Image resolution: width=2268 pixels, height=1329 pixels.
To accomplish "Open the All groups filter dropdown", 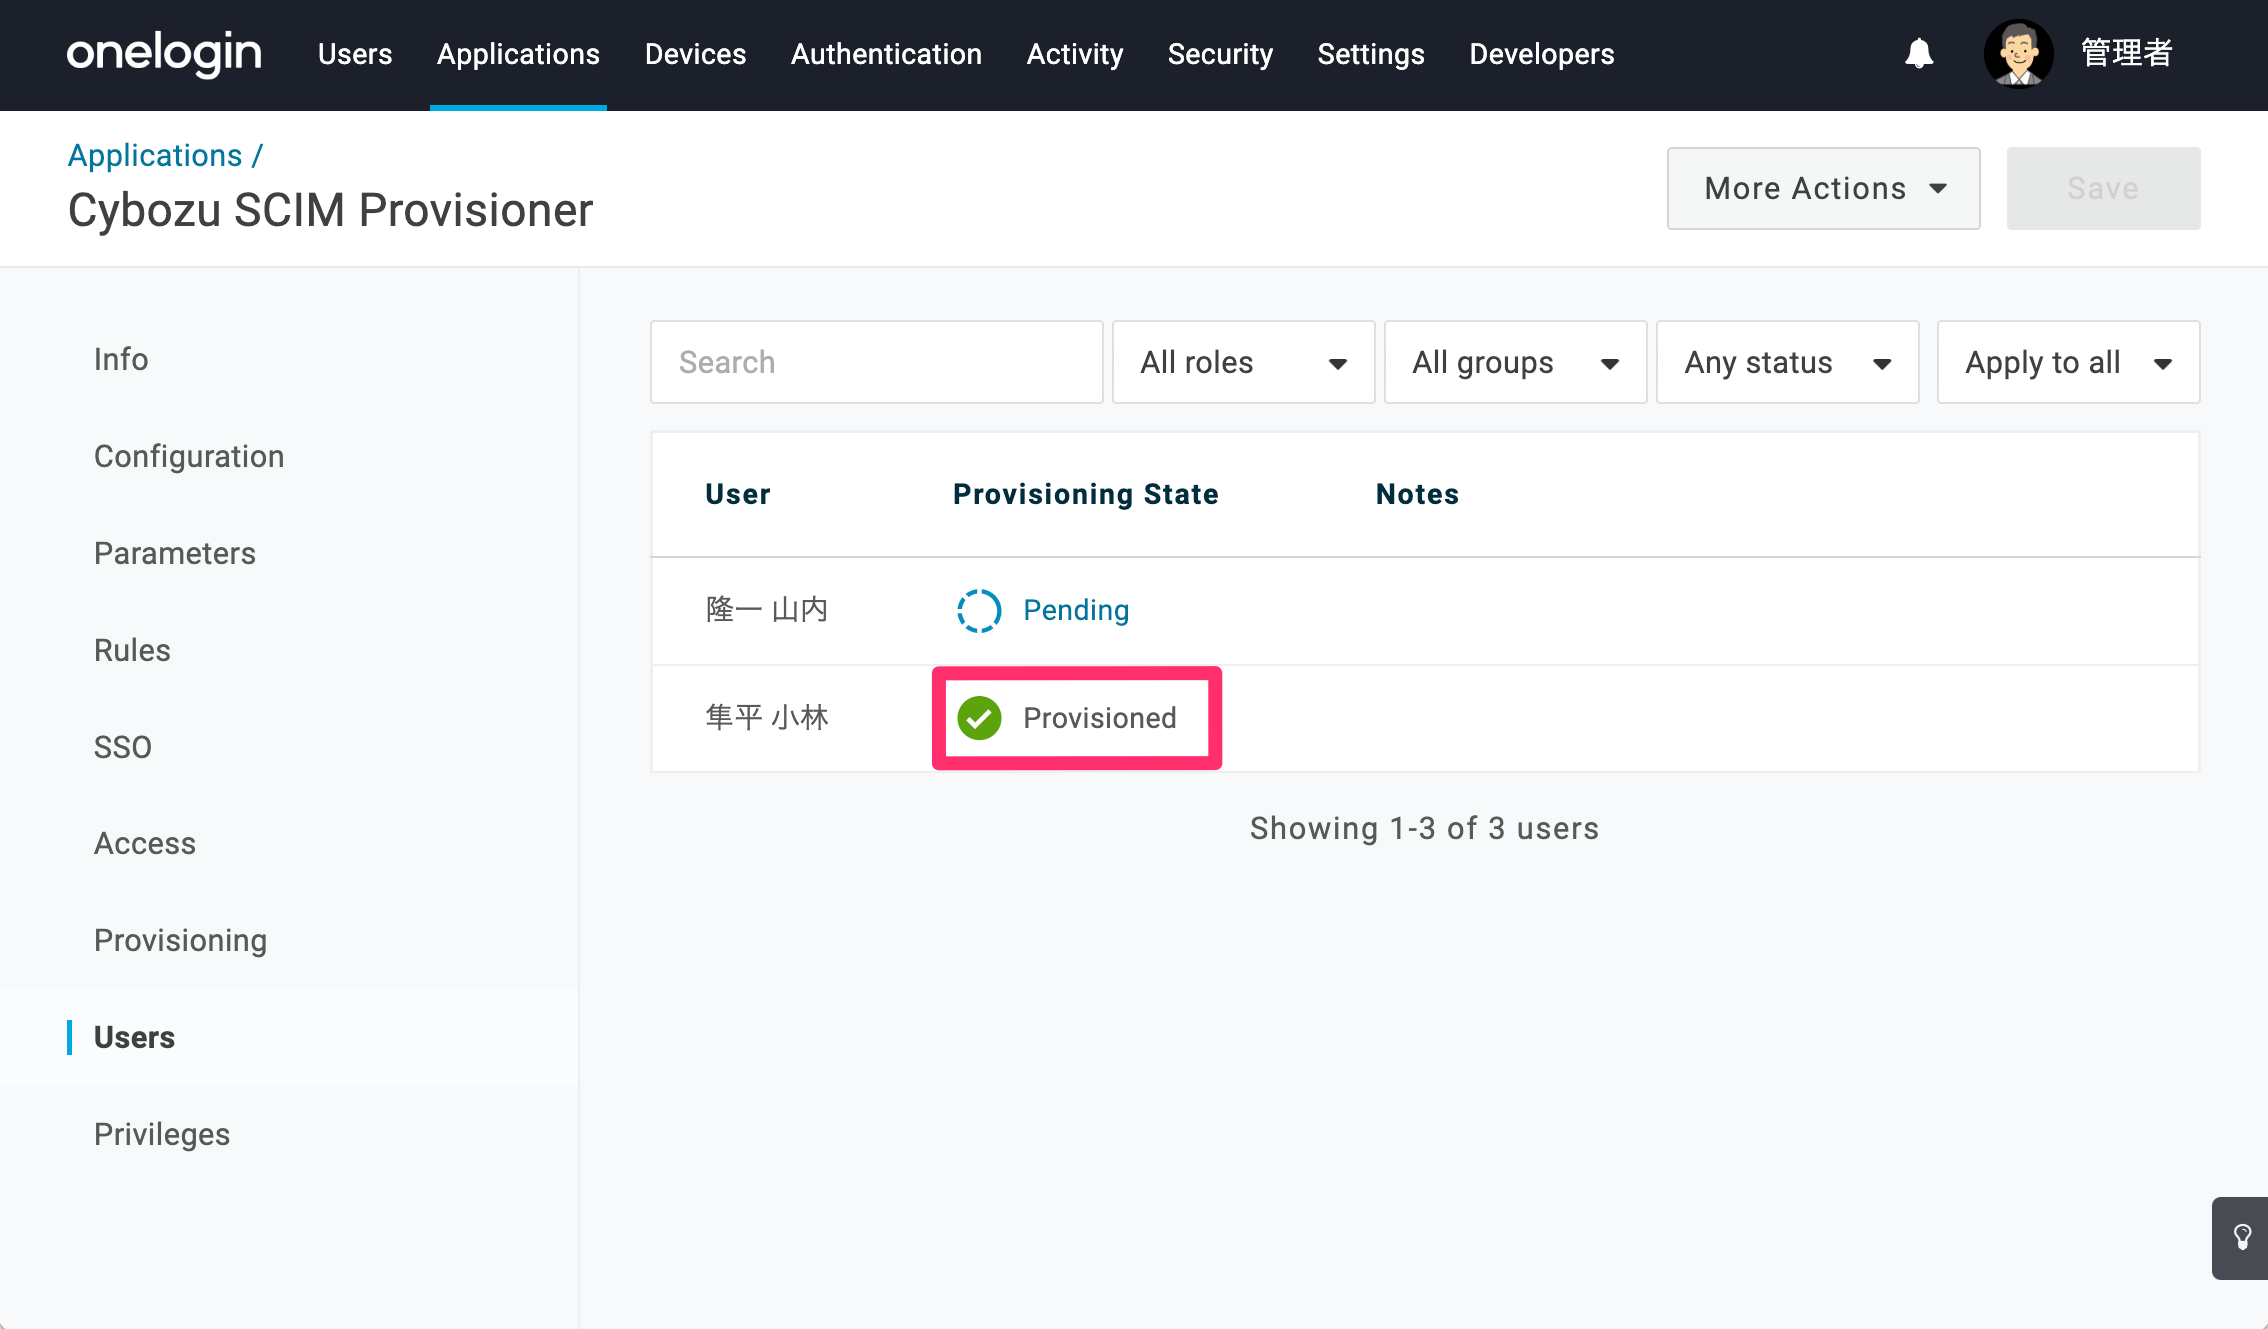I will tap(1515, 362).
